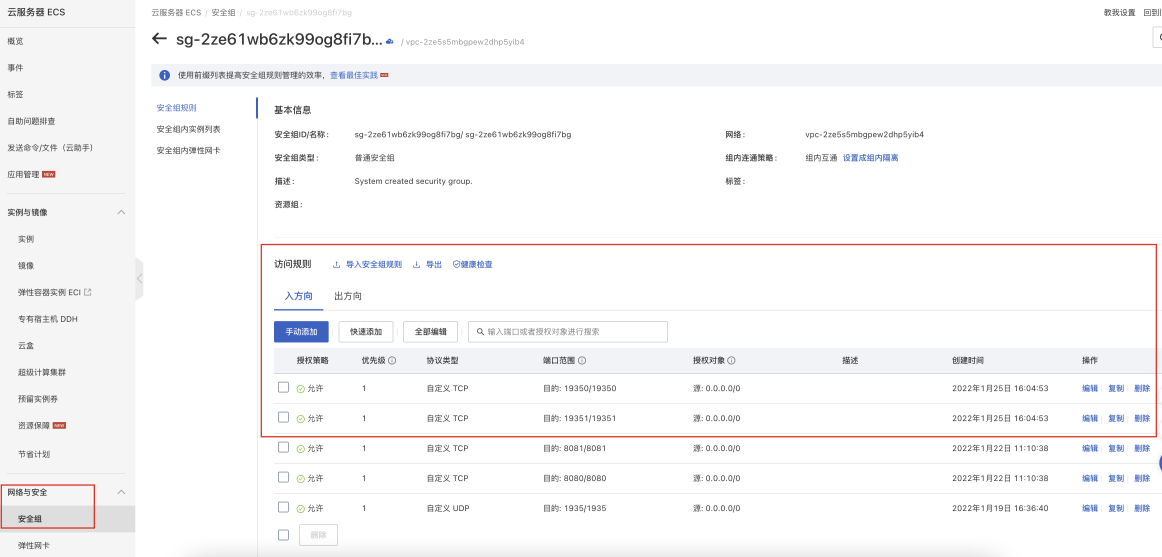The image size is (1162, 557).
Task: Select the checkbox for port 8080/8080 rule
Action: pyautogui.click(x=283, y=477)
